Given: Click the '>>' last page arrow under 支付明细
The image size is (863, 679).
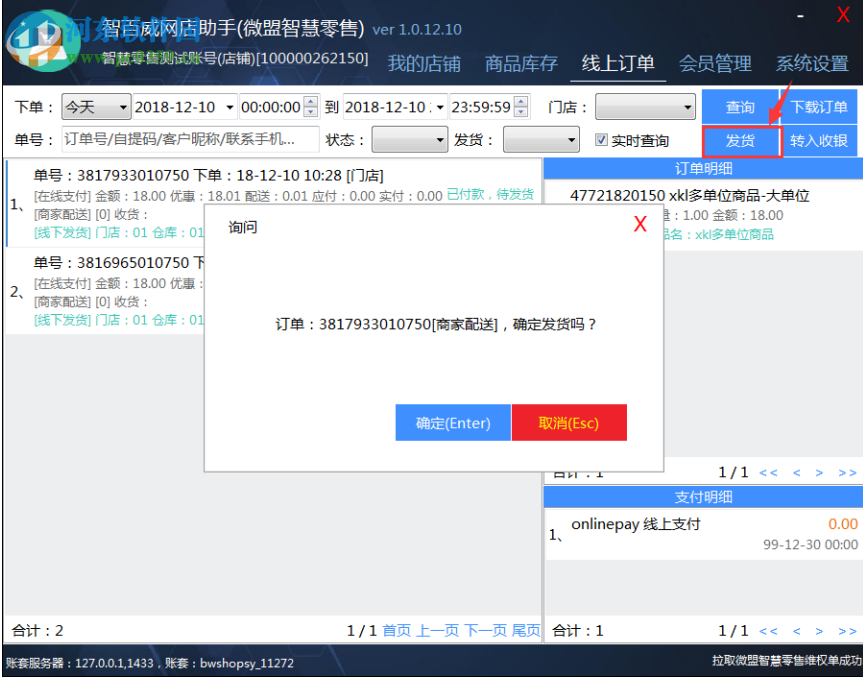Looking at the screenshot, I should (846, 630).
